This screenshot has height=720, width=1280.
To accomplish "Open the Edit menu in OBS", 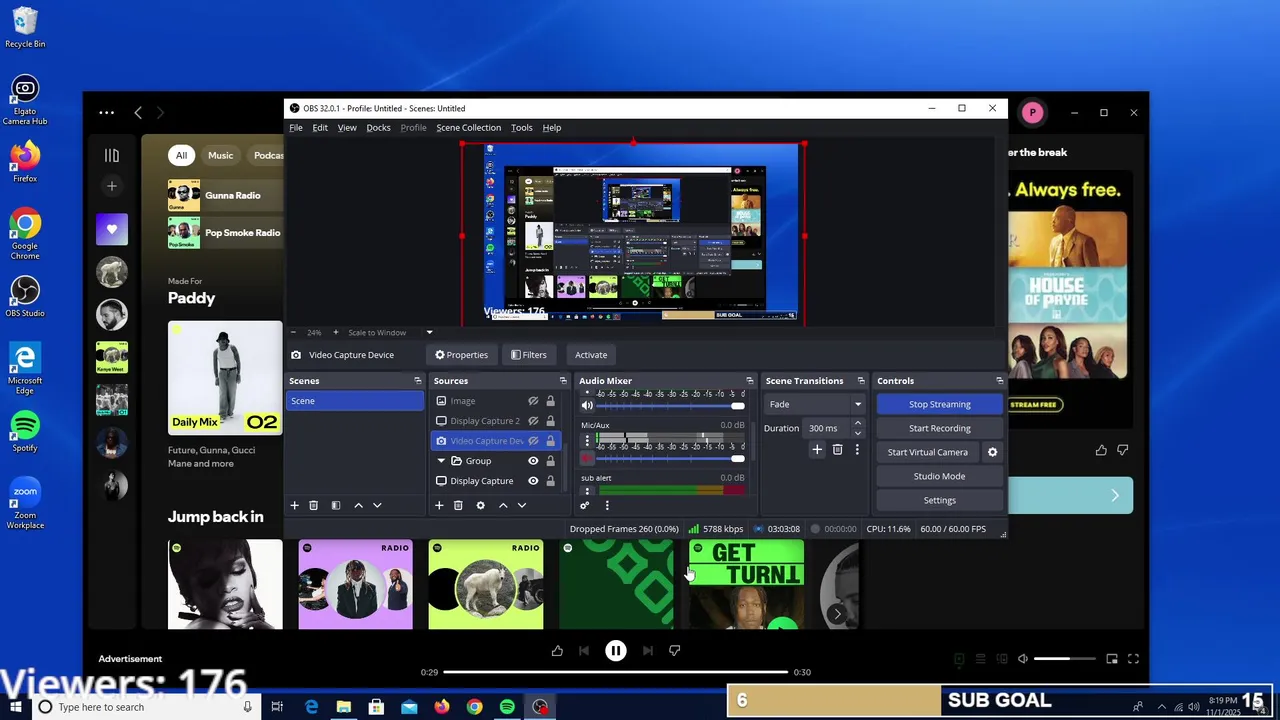I will coord(320,128).
